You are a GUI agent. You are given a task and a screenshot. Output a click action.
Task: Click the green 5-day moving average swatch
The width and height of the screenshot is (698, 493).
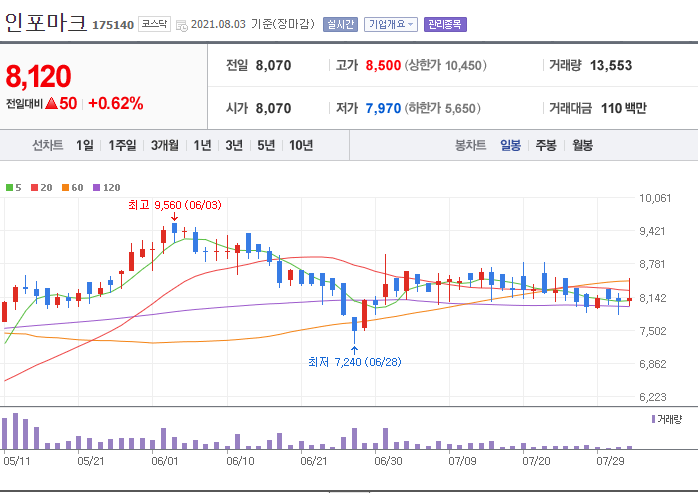coord(9,187)
